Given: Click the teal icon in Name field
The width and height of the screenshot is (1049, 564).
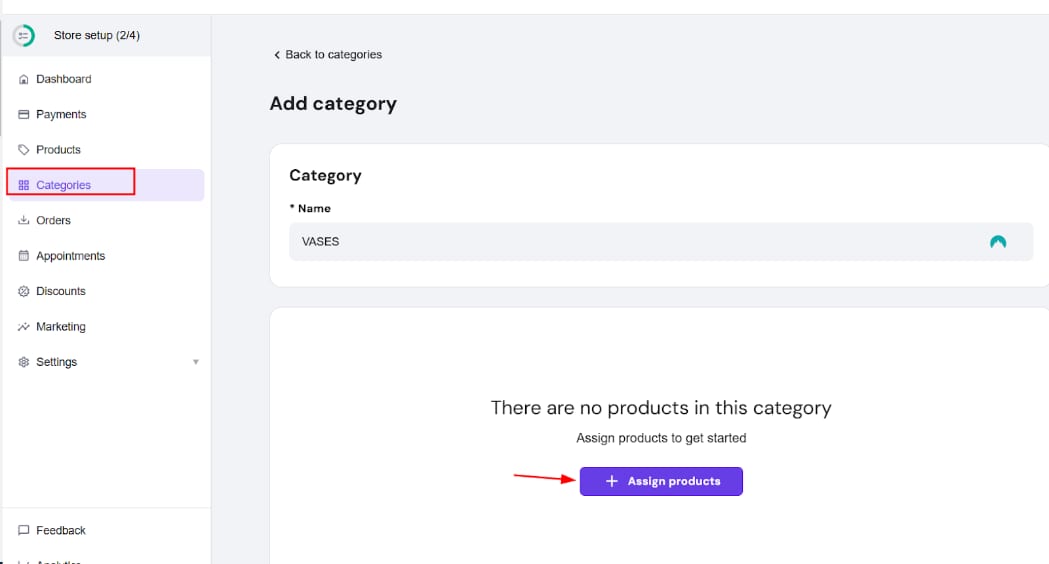Looking at the screenshot, I should click(997, 242).
